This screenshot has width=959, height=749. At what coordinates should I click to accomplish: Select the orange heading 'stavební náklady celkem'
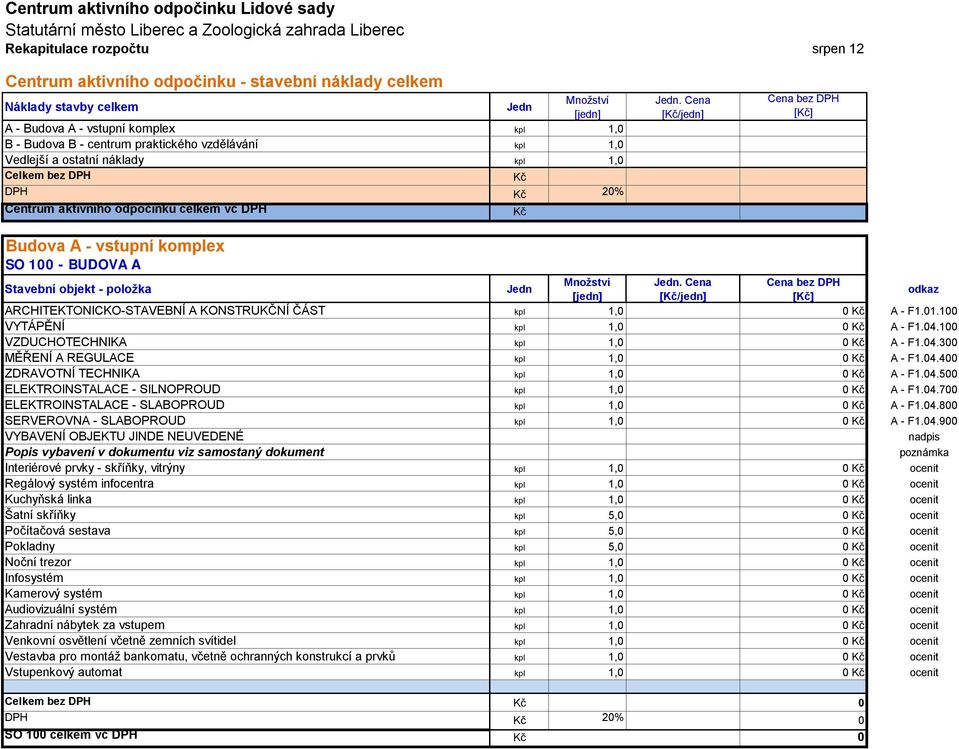[346, 81]
